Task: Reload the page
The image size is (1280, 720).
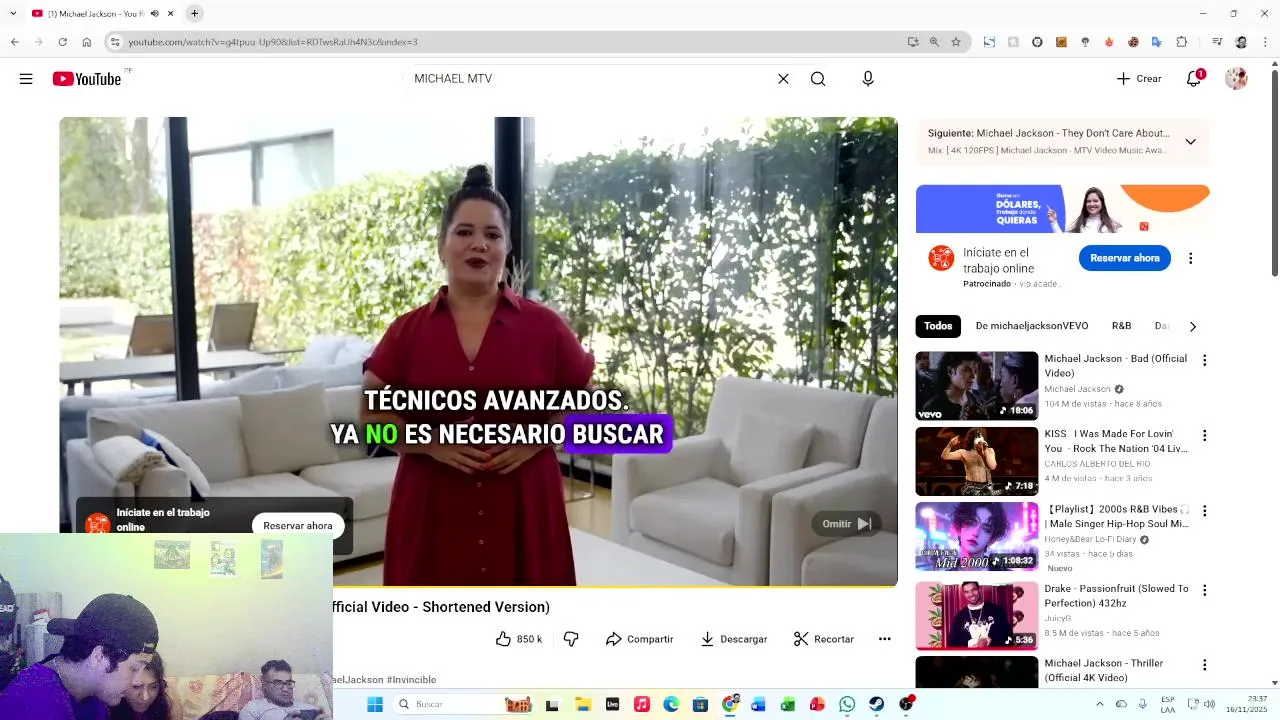Action: 62,42
